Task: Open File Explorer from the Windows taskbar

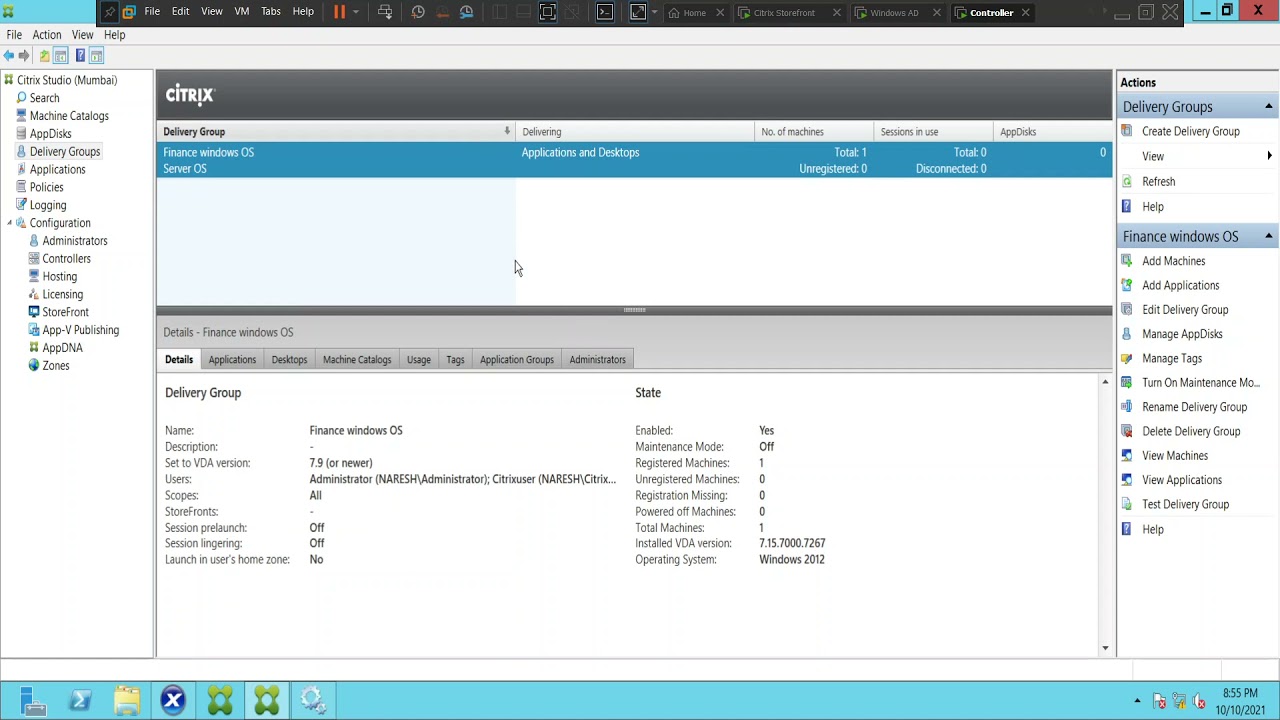Action: [127, 701]
